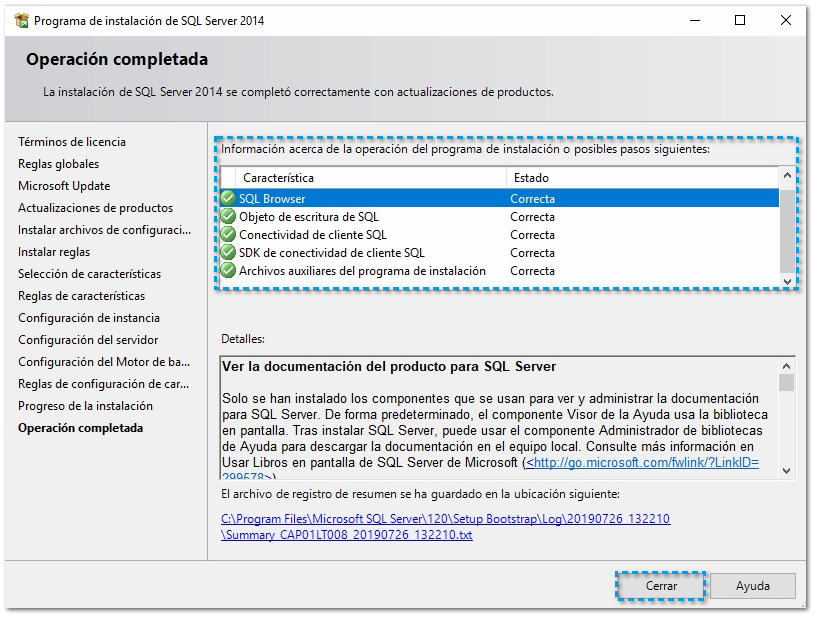Select the Conectividad de cliente SQL row
This screenshot has width=815, height=617.
coord(499,235)
